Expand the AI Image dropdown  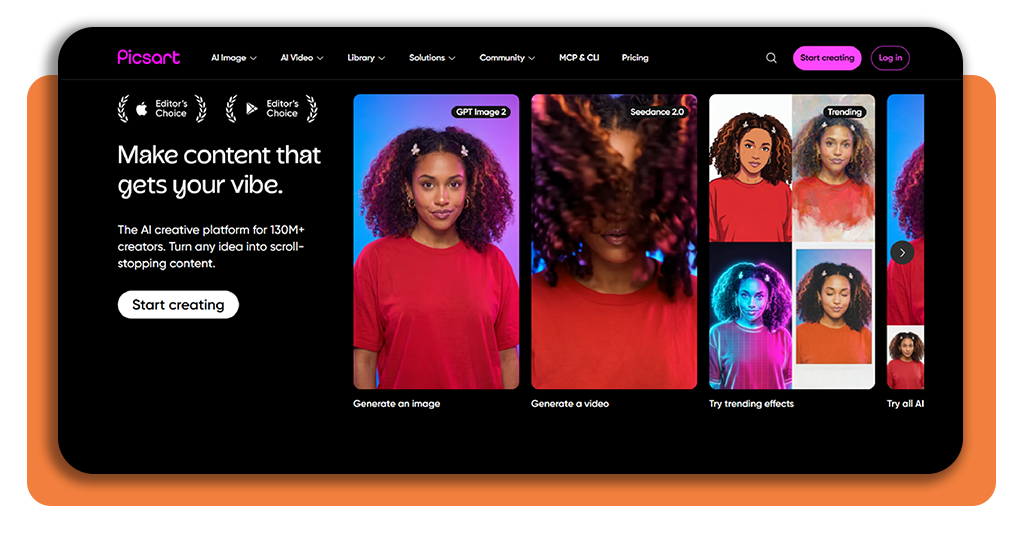234,57
